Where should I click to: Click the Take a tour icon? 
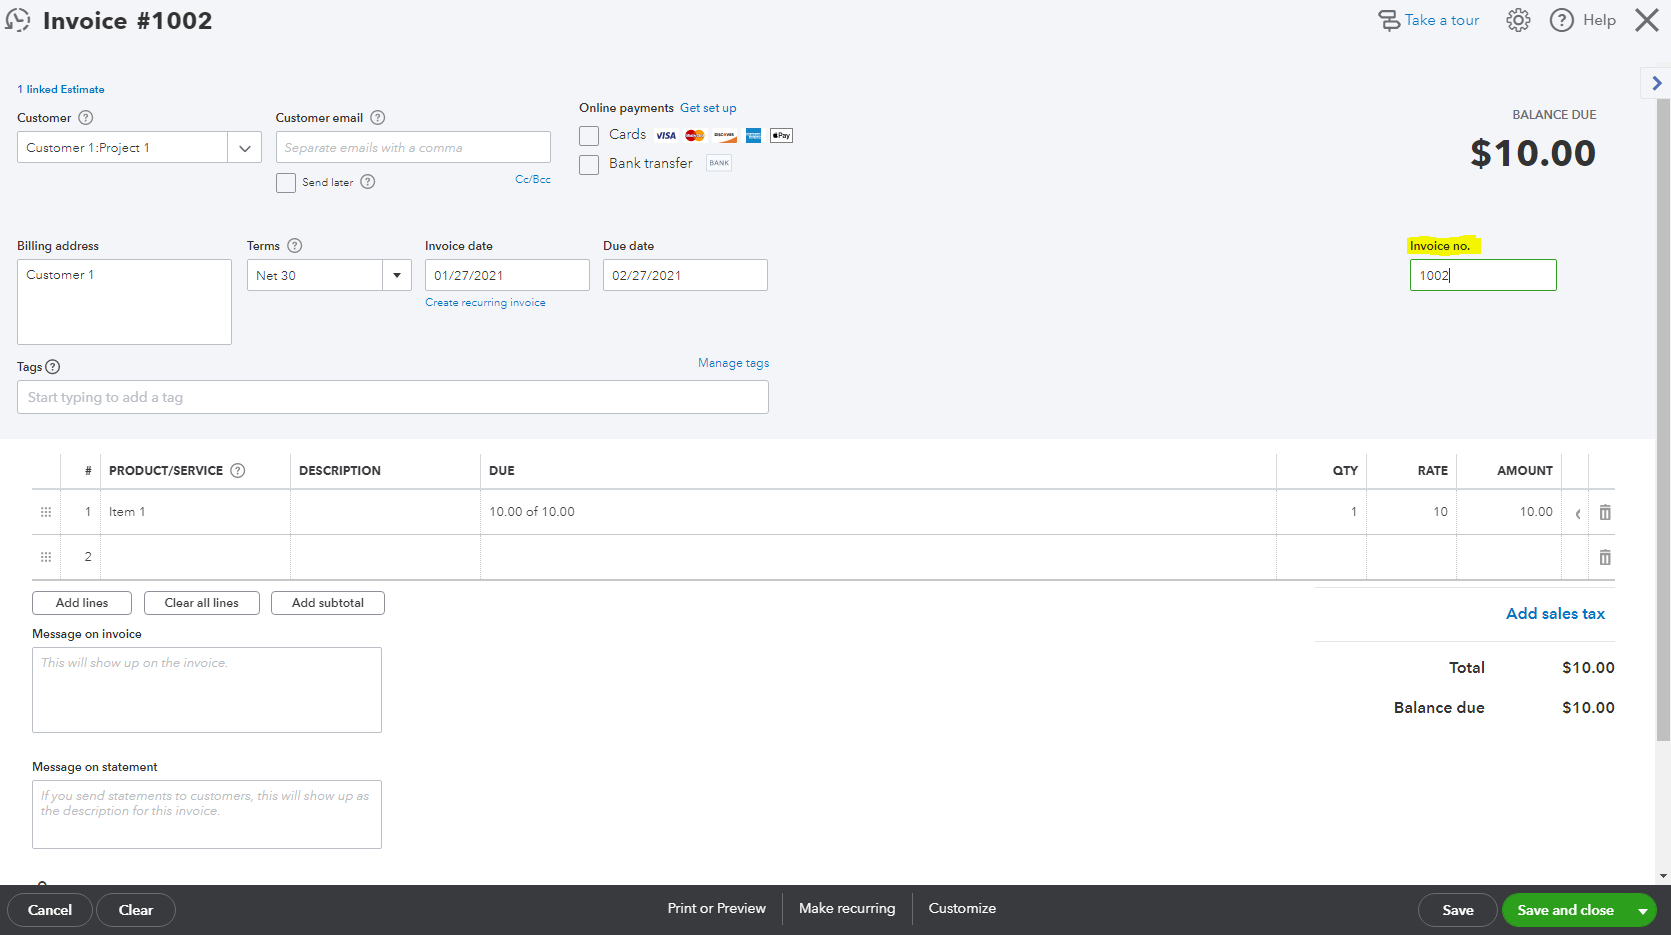coord(1389,19)
